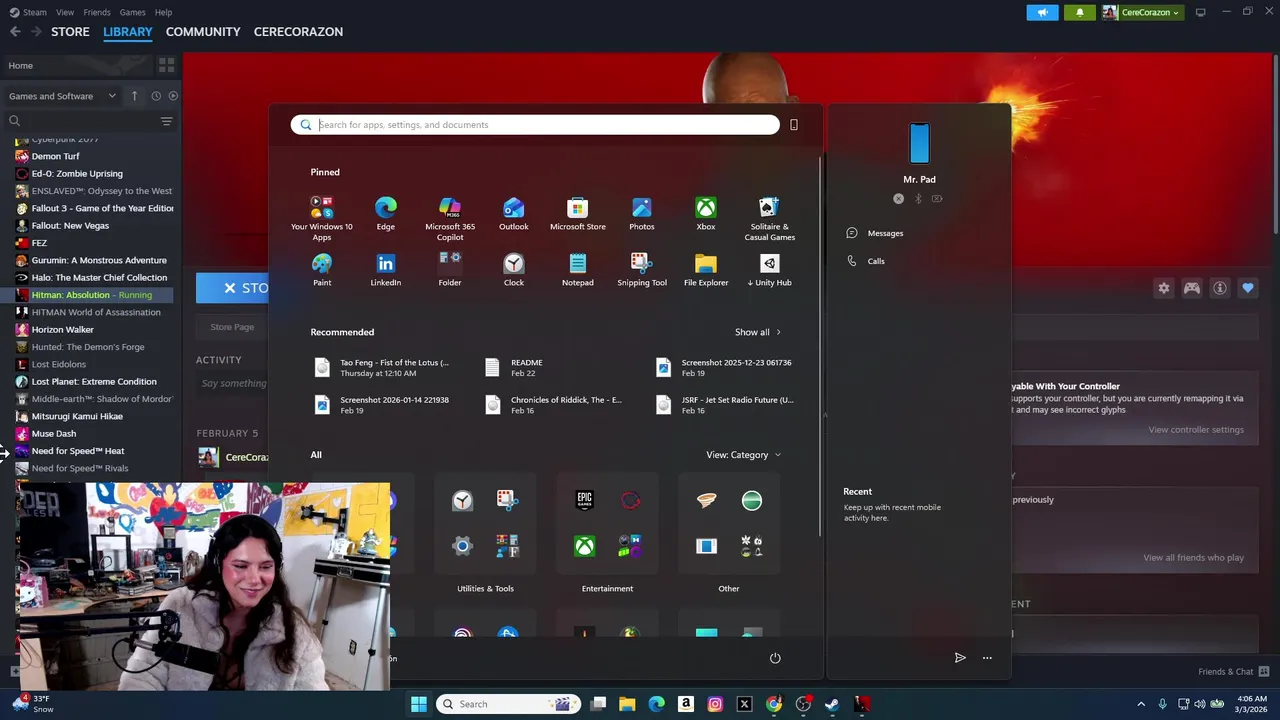Show ready-to-play games filter icon in Steam
The image size is (1280, 720).
(173, 96)
